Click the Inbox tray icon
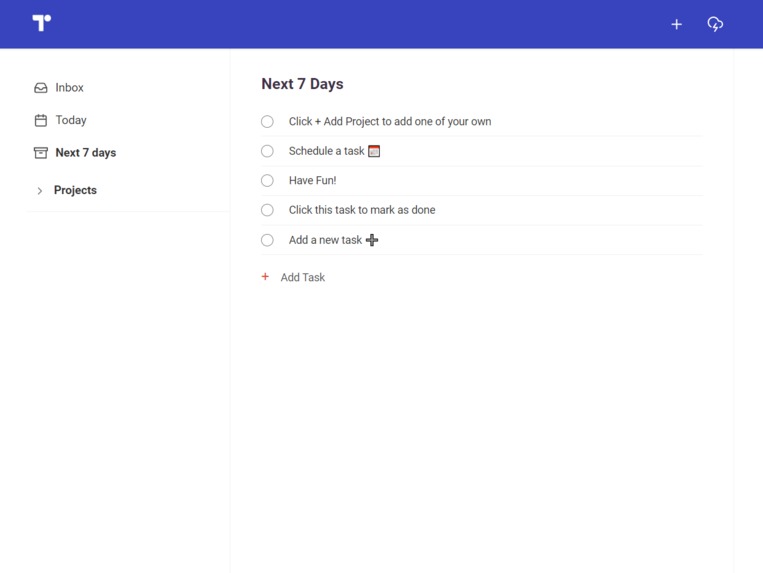The width and height of the screenshot is (763, 573). [41, 88]
